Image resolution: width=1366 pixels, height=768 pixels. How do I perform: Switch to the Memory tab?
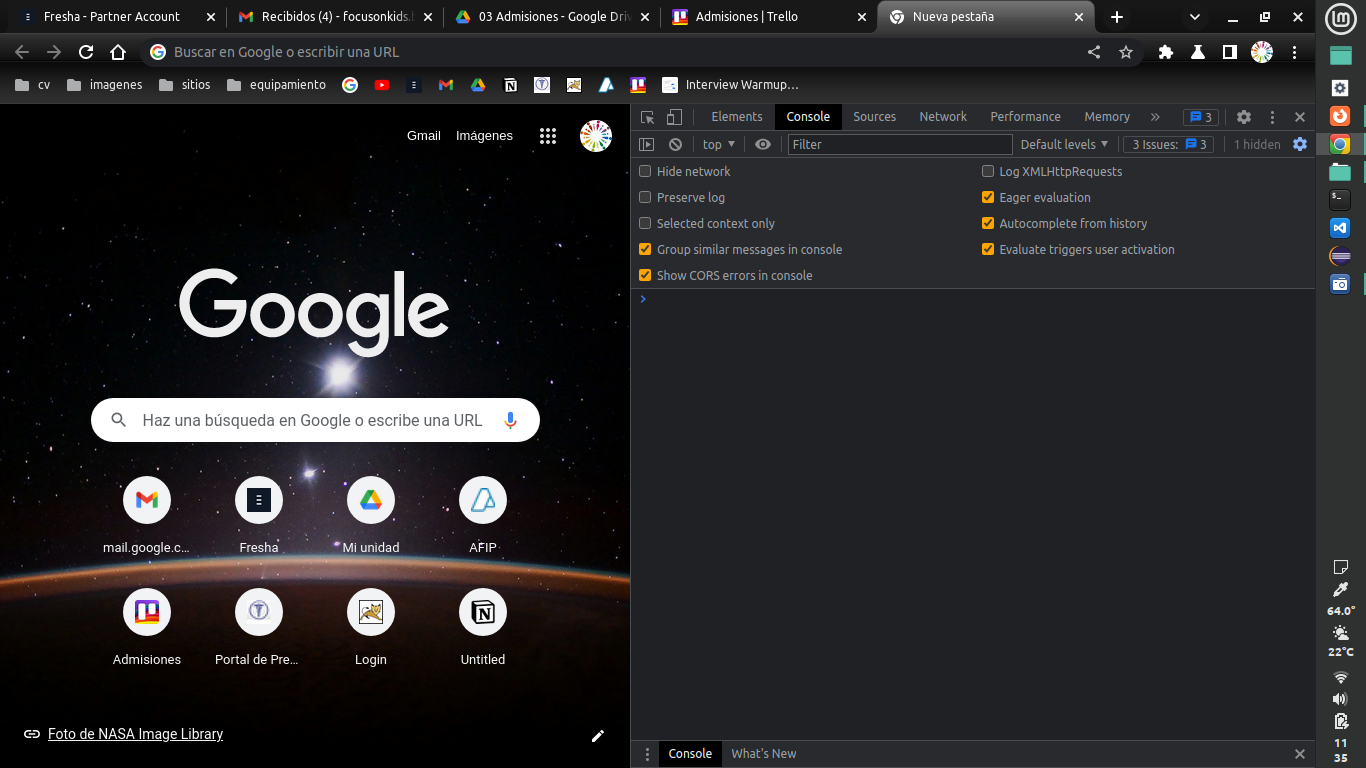(x=1107, y=117)
